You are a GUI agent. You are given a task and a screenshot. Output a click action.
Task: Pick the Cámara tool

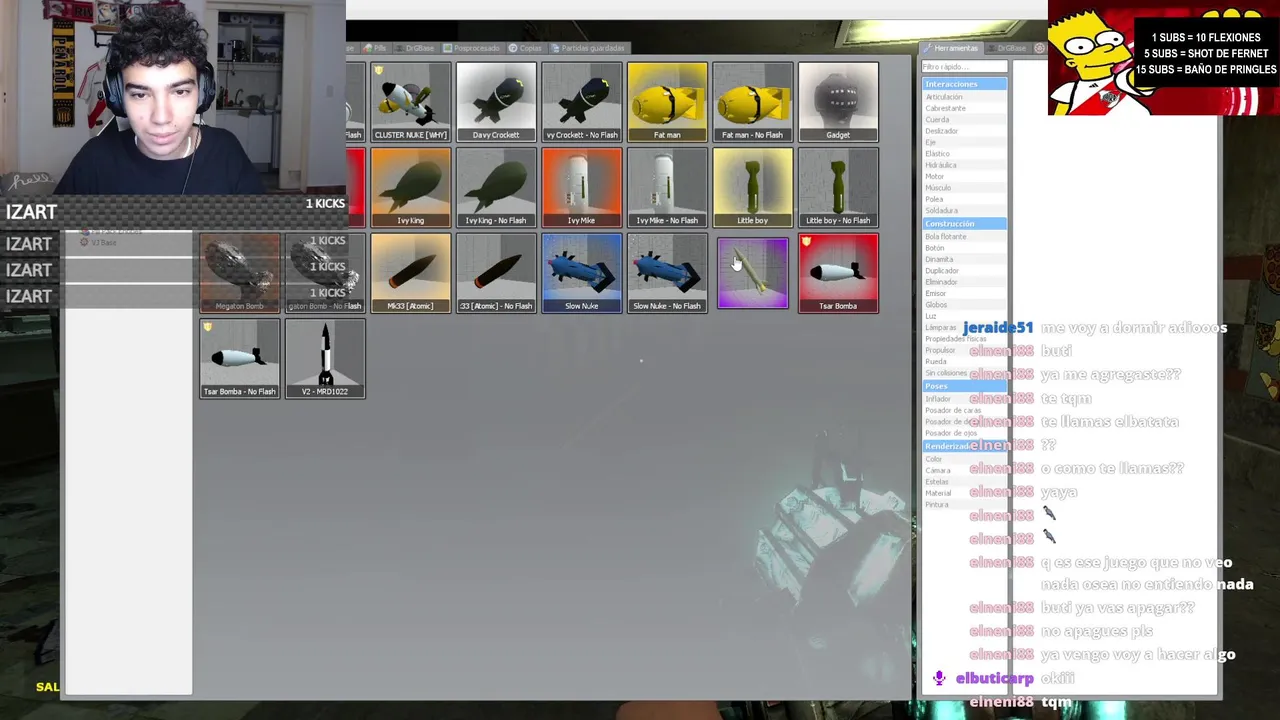938,470
